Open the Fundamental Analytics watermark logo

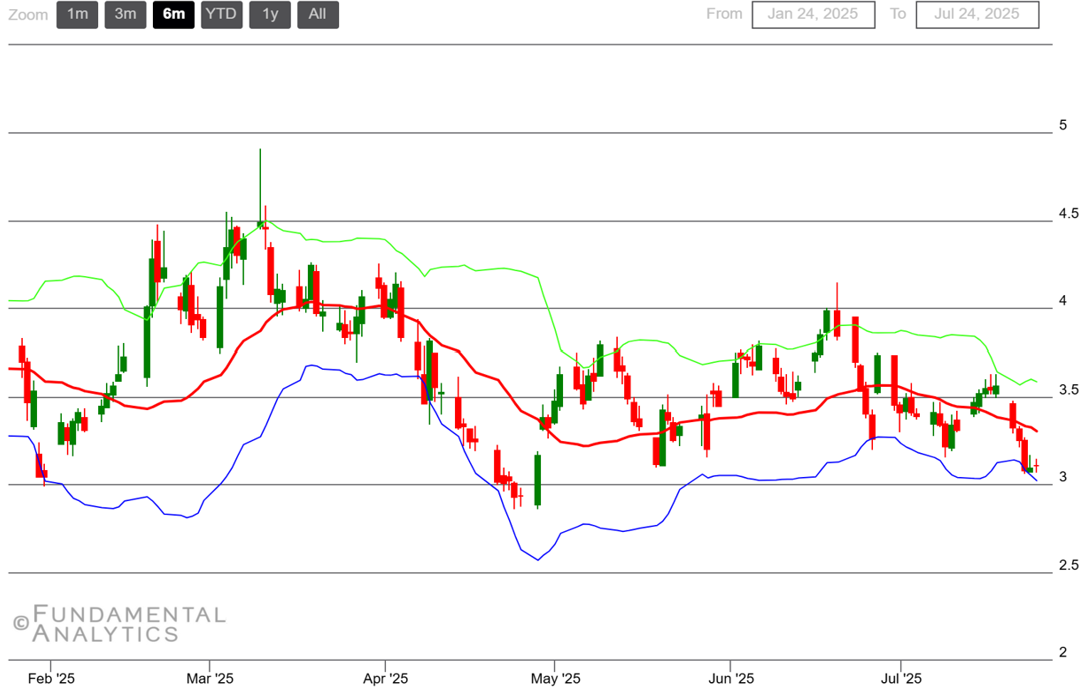pos(128,623)
